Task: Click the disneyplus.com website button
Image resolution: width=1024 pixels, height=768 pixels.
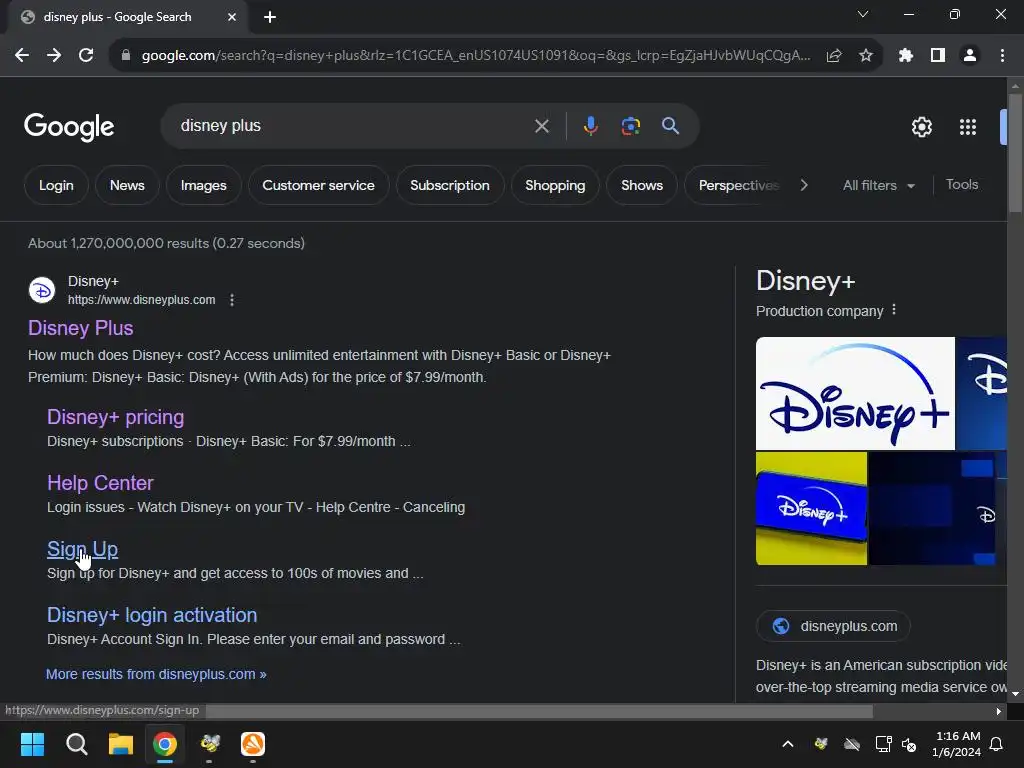Action: coord(833,626)
